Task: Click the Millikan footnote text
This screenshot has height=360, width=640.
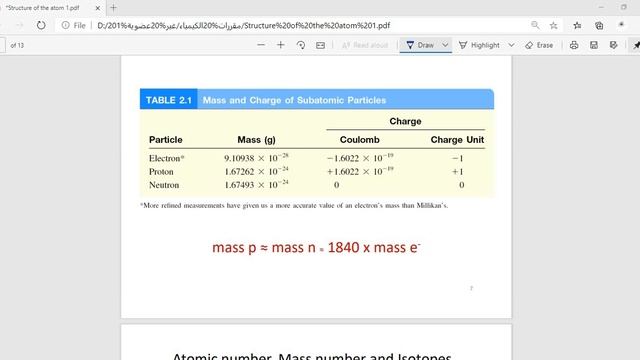Action: 294,205
